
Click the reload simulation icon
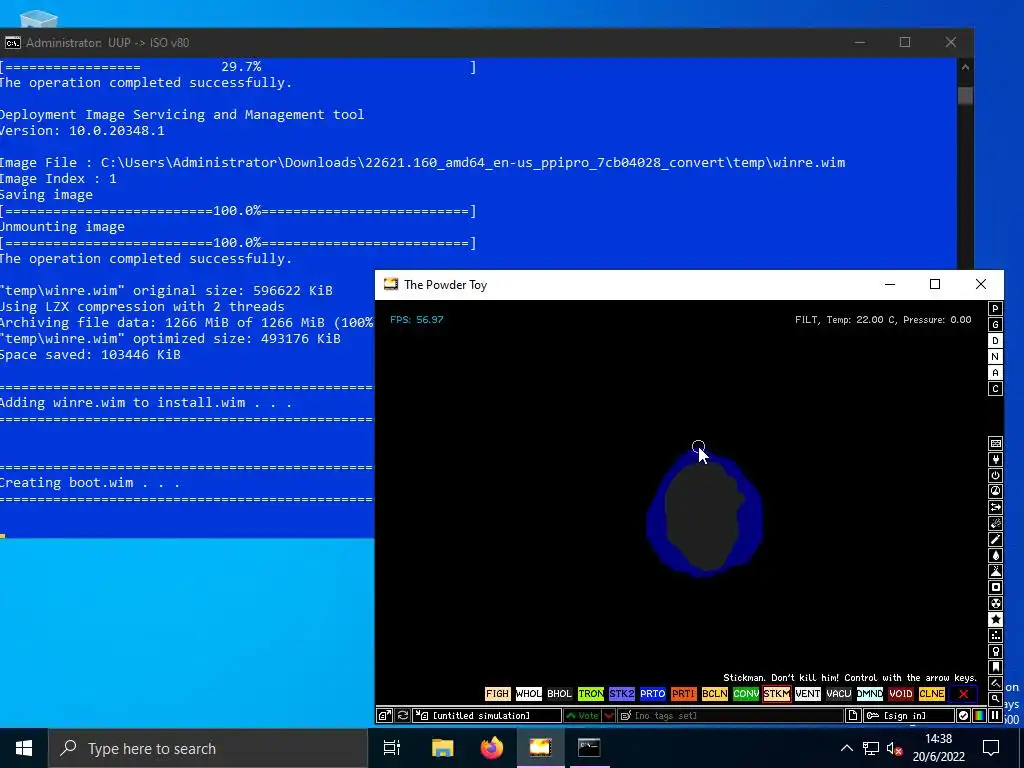[x=403, y=716]
